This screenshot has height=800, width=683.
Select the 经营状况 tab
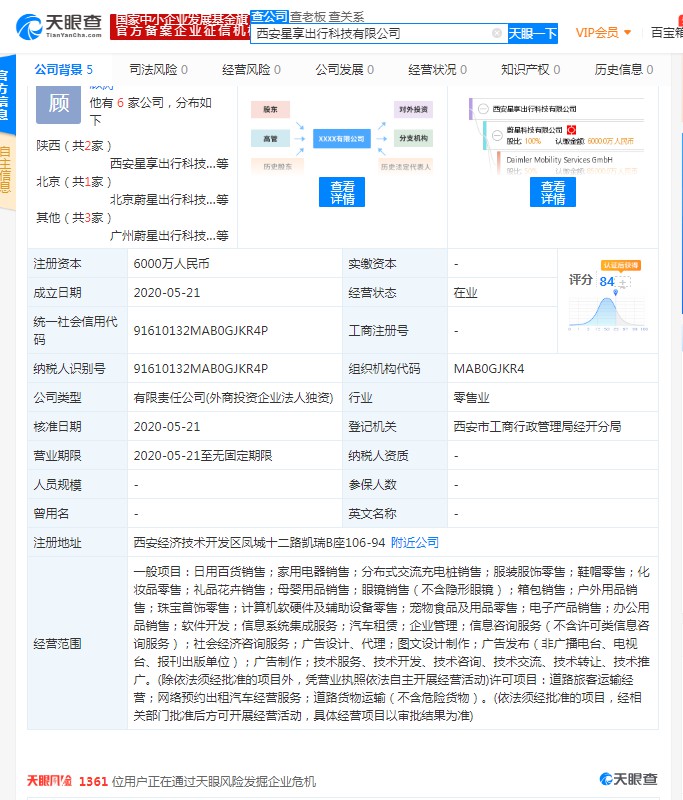click(437, 69)
